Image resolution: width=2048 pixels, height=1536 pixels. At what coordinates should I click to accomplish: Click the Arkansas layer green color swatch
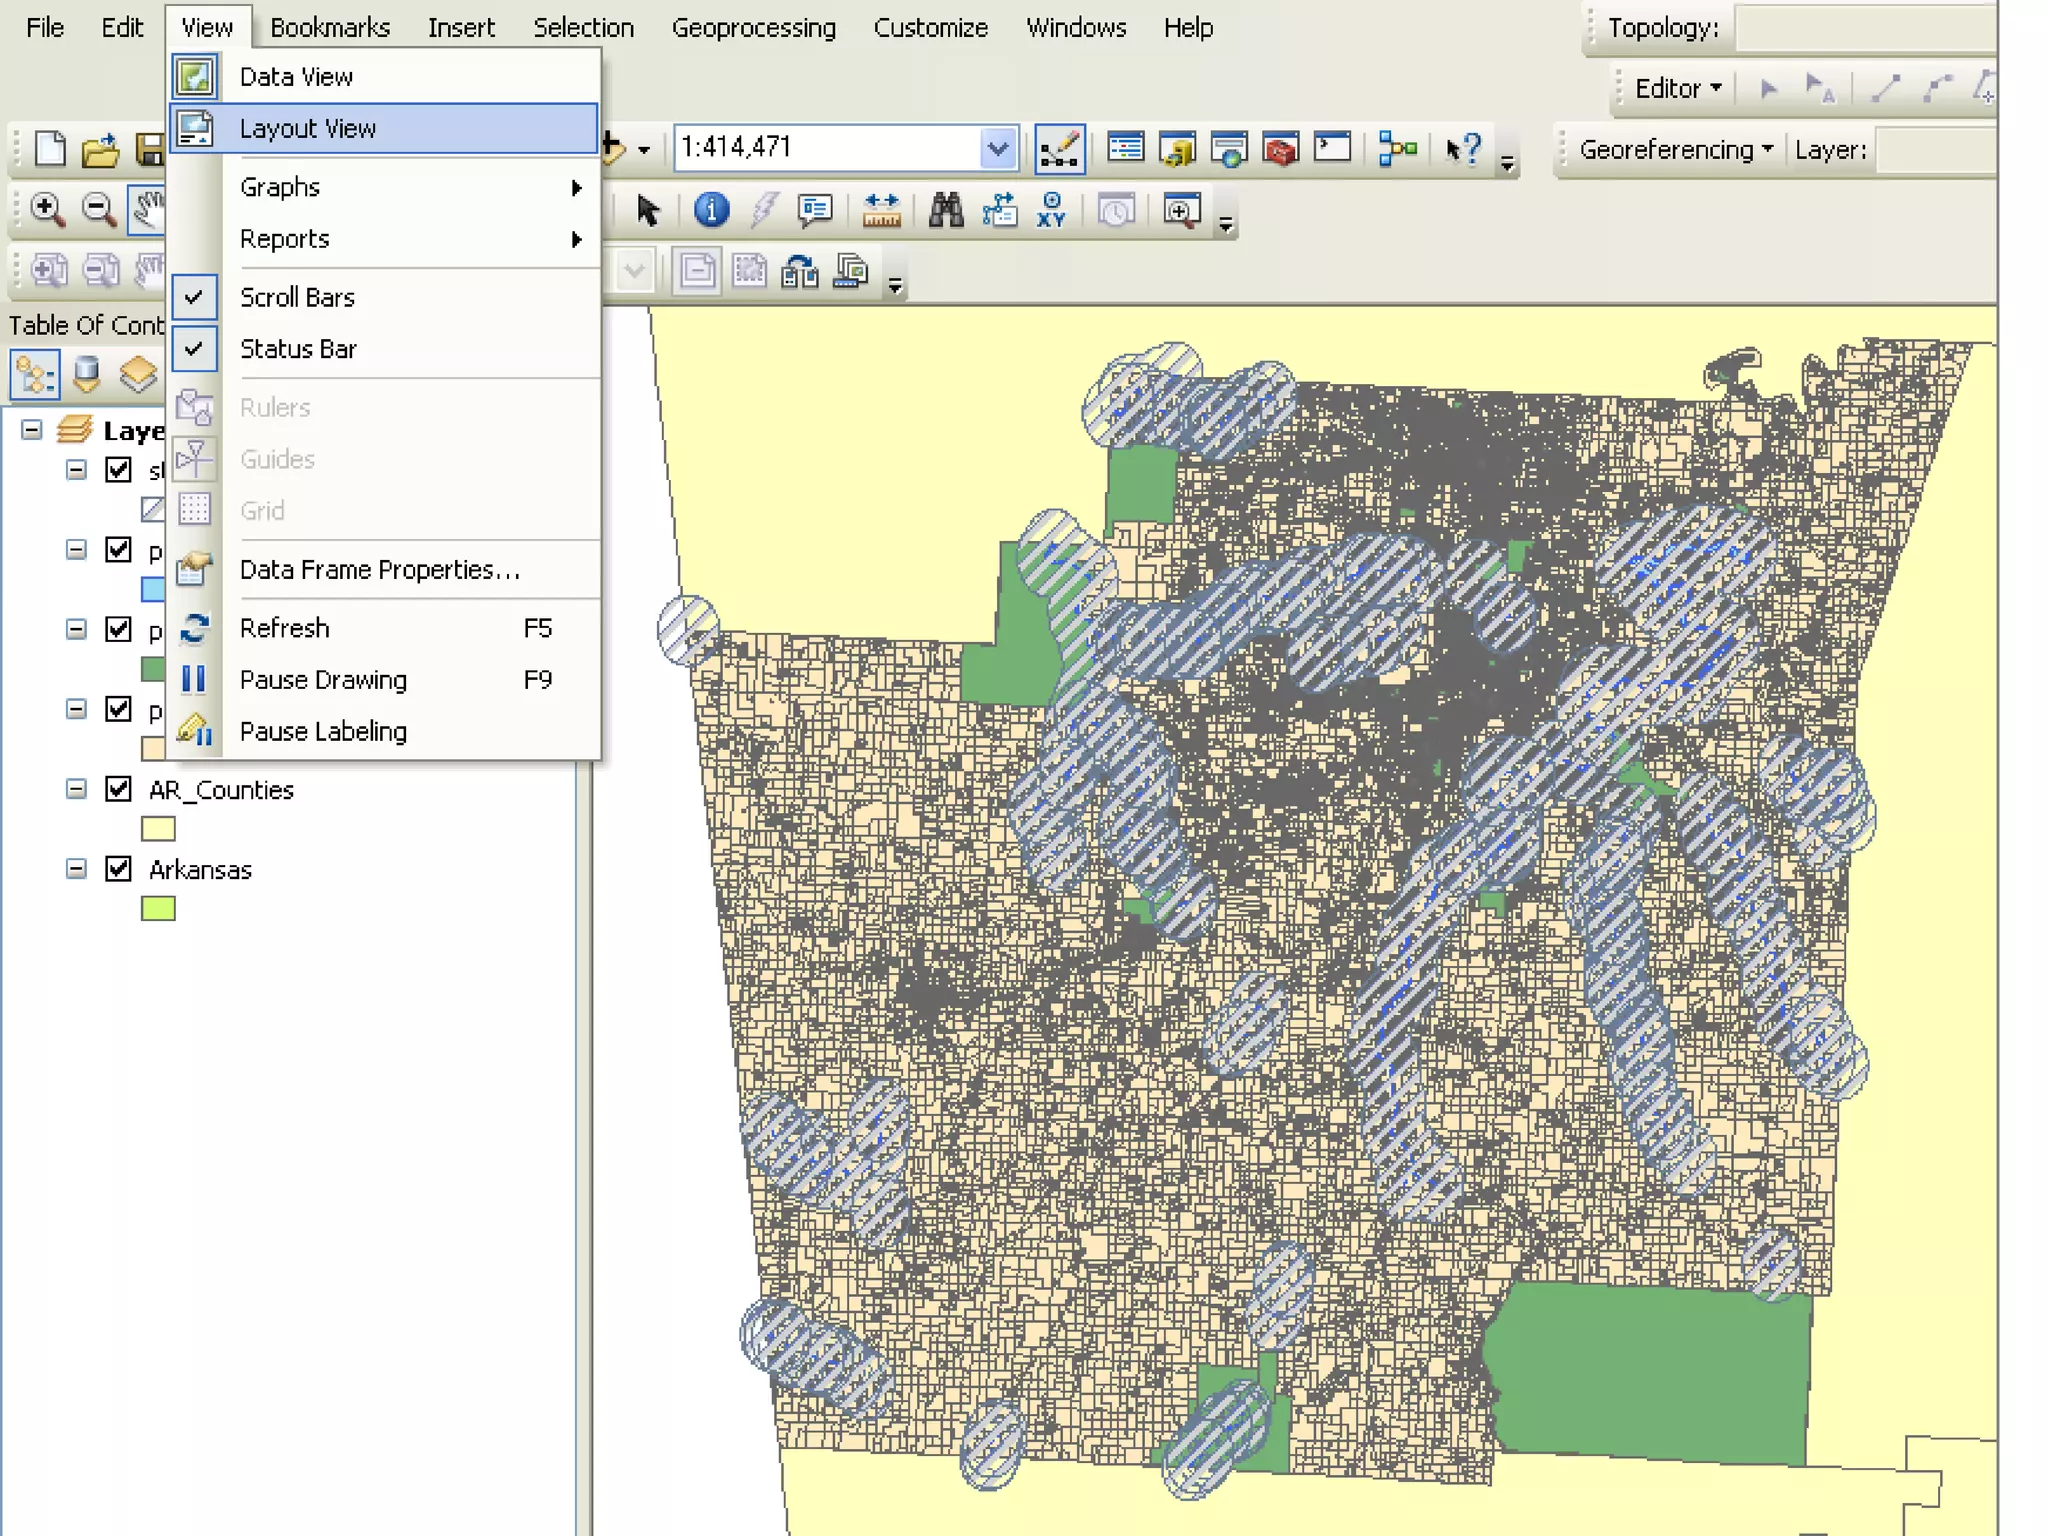[x=158, y=909]
